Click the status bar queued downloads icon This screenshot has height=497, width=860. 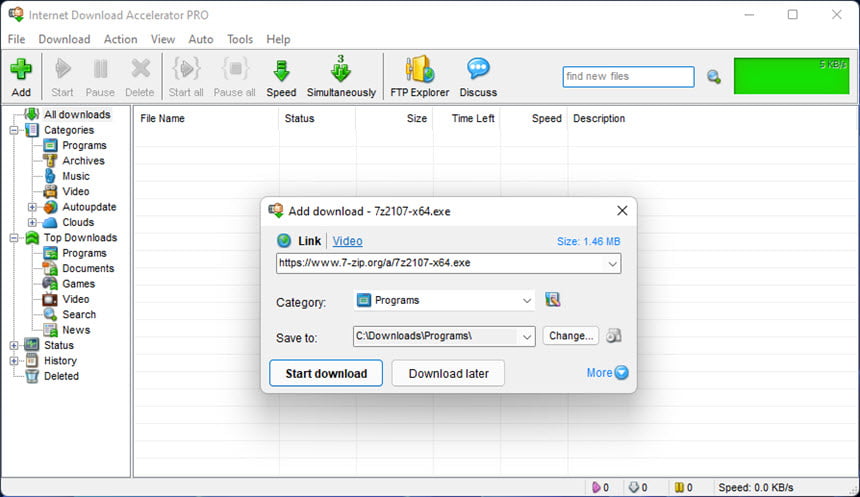[633, 487]
